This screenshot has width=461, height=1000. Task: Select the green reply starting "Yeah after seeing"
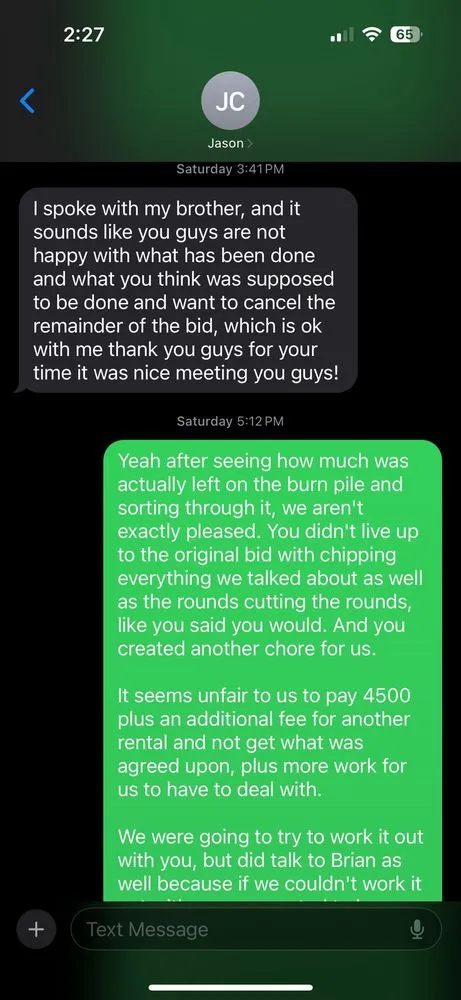point(272,670)
